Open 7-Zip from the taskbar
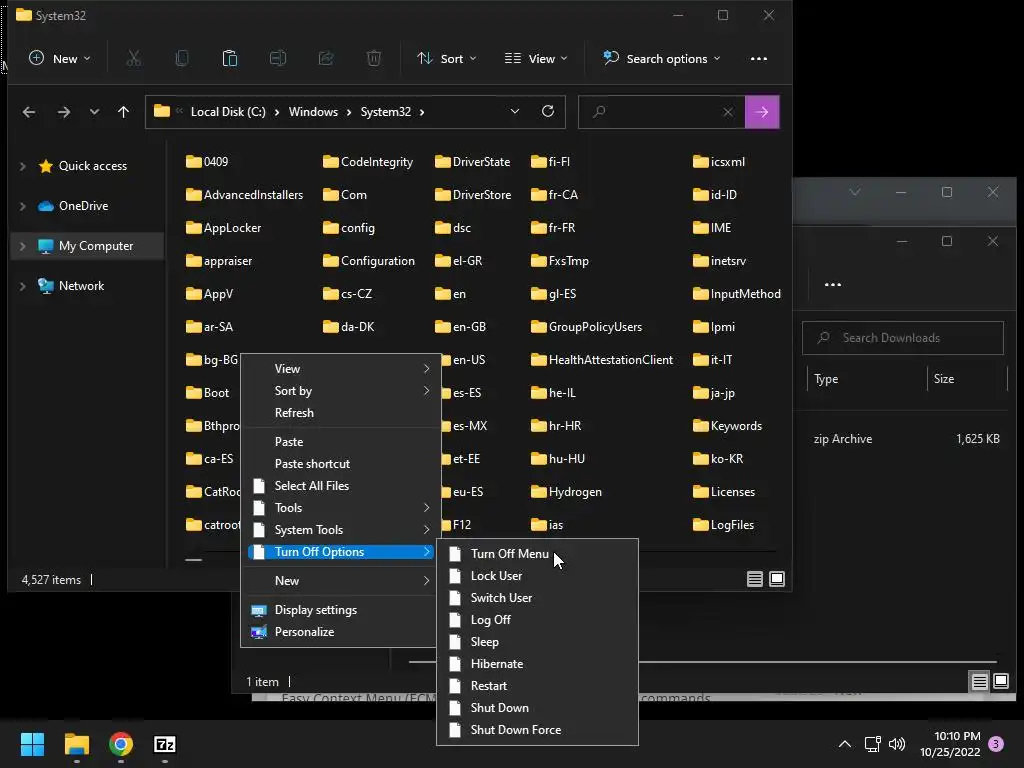 (165, 744)
